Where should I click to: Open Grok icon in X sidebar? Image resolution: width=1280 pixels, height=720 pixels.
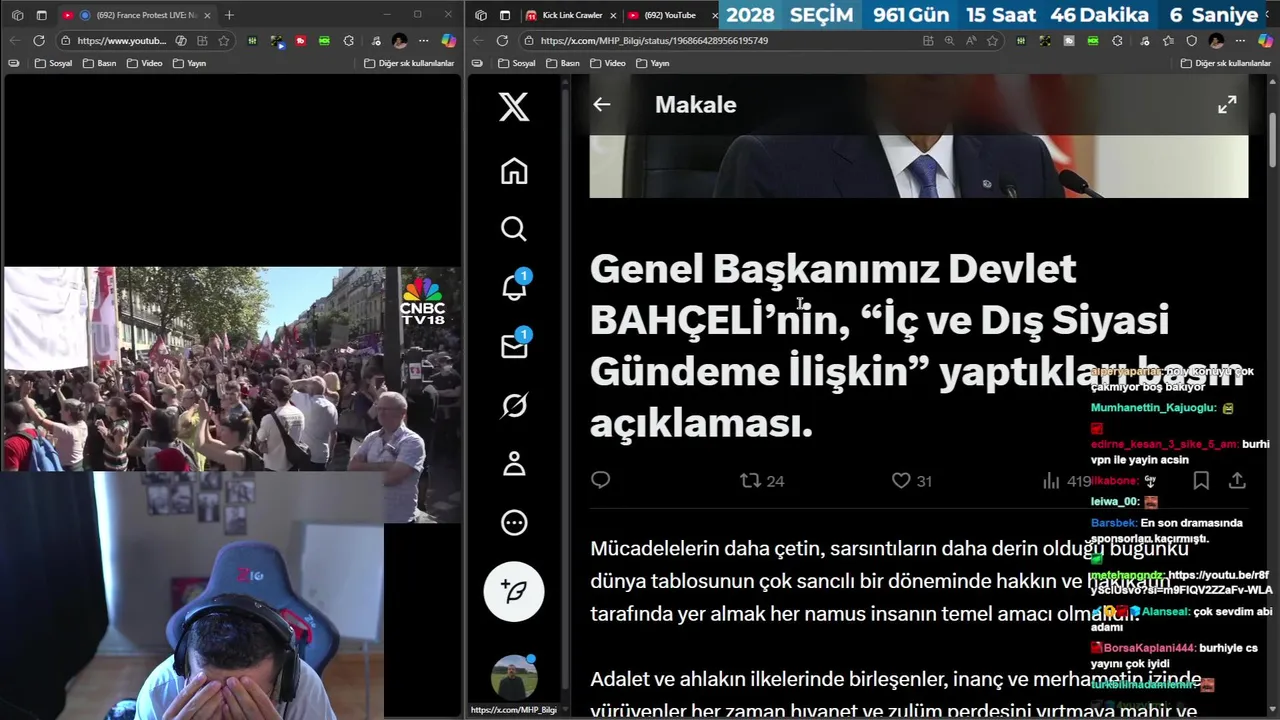pos(514,405)
